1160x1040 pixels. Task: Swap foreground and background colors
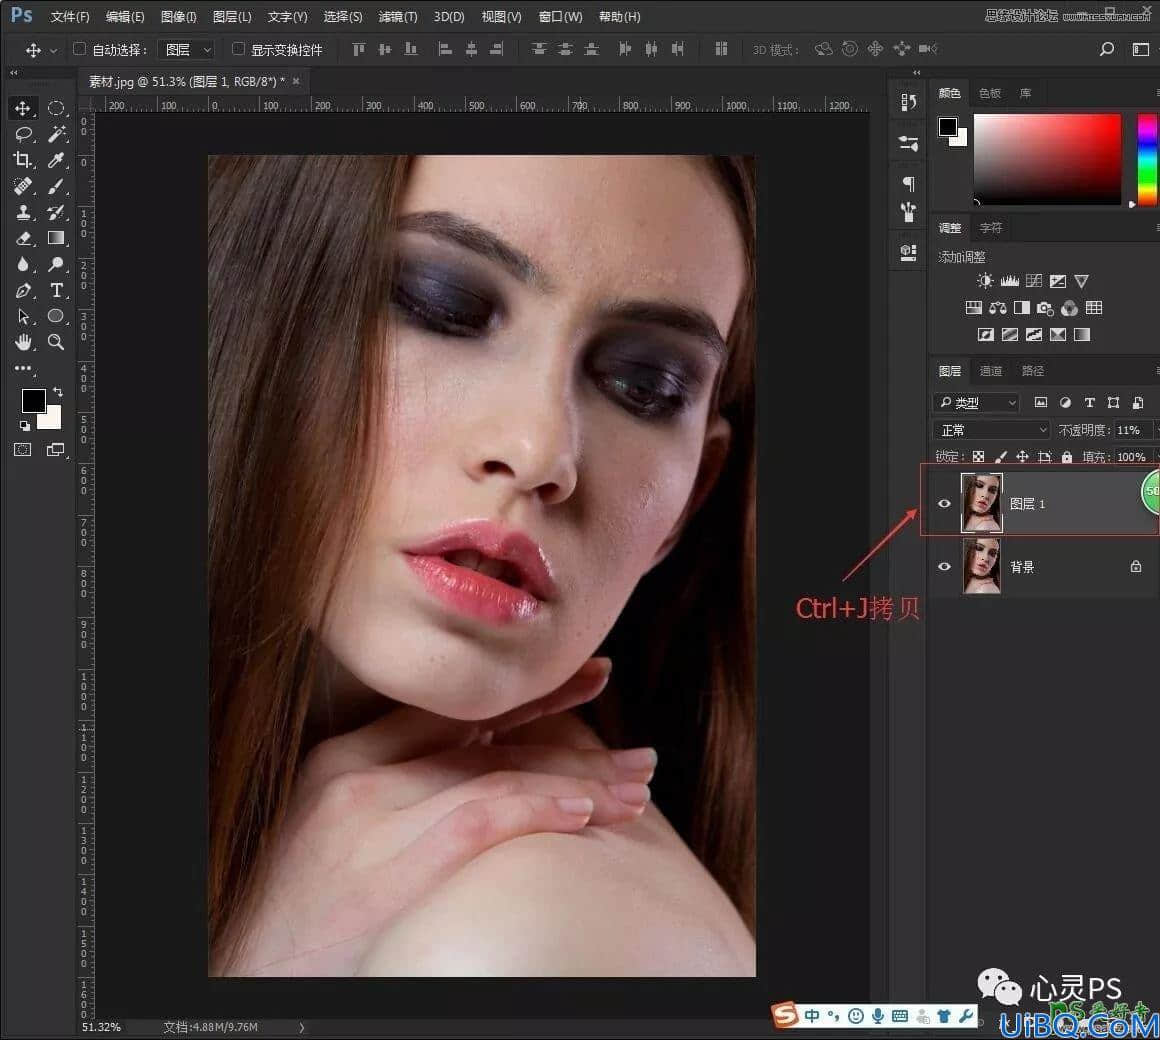tap(58, 391)
